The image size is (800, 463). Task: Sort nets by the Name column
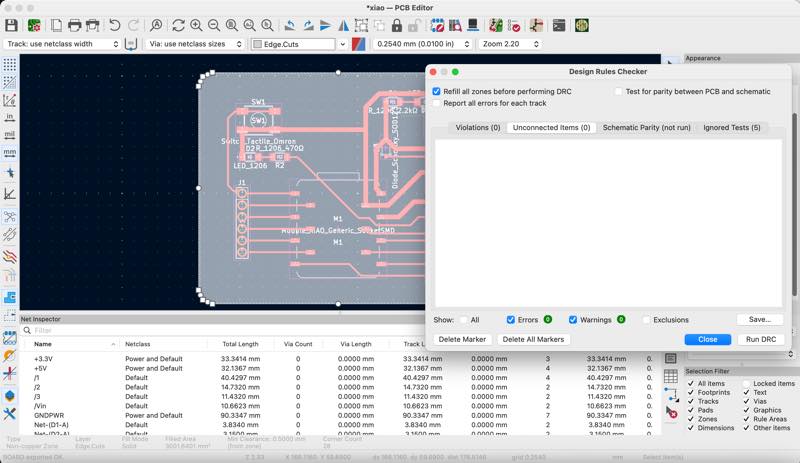pos(43,344)
